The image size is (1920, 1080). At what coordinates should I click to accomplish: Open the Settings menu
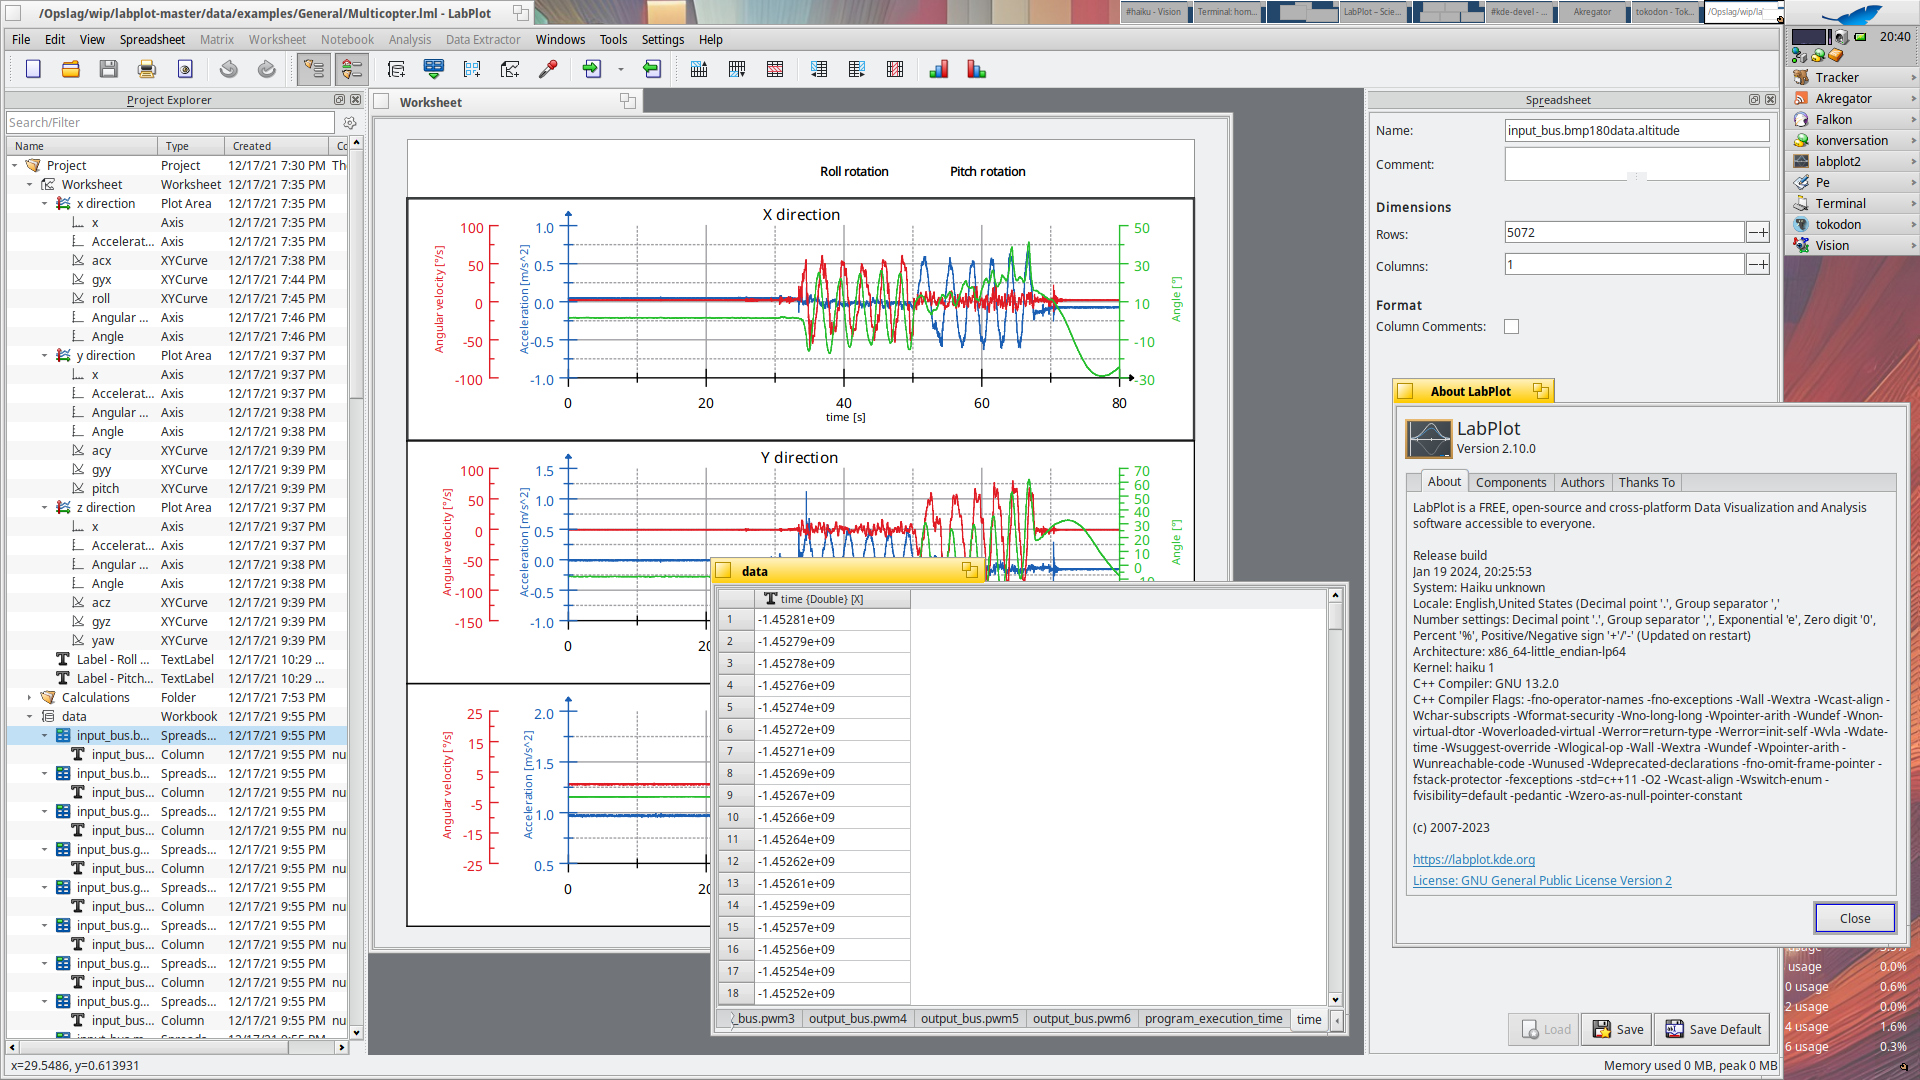click(x=663, y=40)
